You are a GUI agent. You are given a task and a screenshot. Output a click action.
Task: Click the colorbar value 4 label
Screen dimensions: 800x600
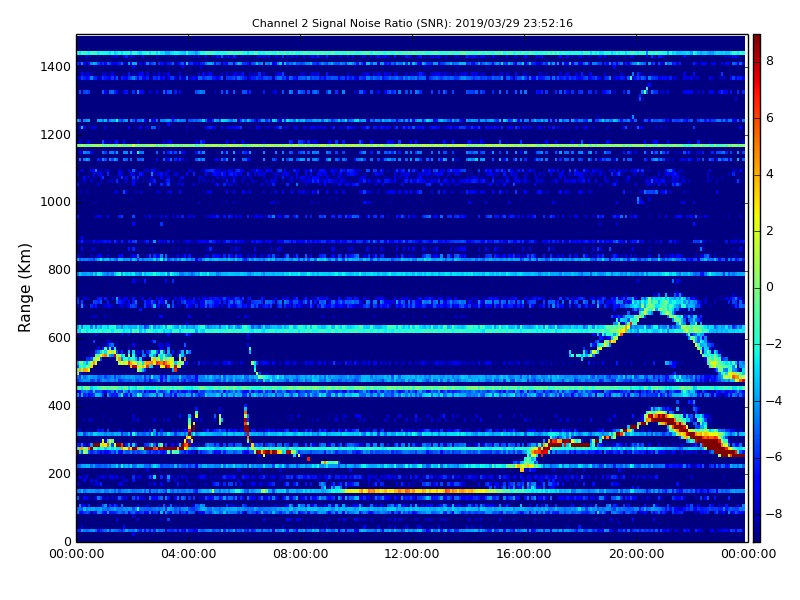pyautogui.click(x=770, y=174)
